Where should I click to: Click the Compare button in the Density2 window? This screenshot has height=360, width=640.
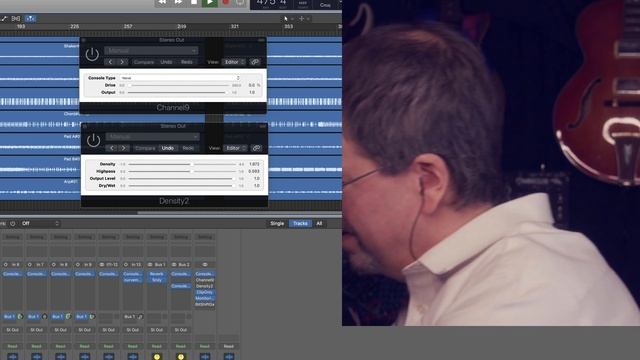coord(145,148)
